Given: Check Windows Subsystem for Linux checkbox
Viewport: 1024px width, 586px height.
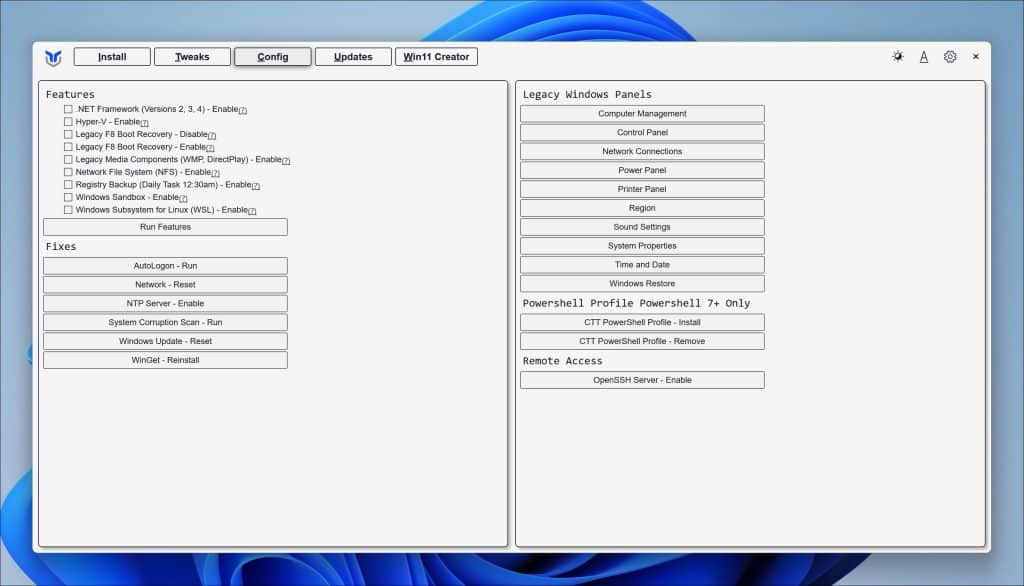Looking at the screenshot, I should (x=68, y=210).
